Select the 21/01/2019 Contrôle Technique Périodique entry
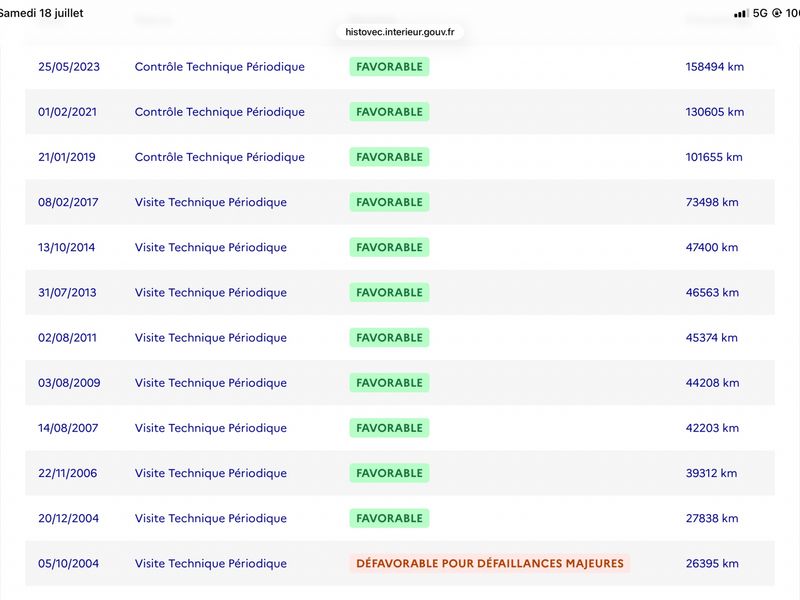This screenshot has height=600, width=800. pyautogui.click(x=400, y=157)
